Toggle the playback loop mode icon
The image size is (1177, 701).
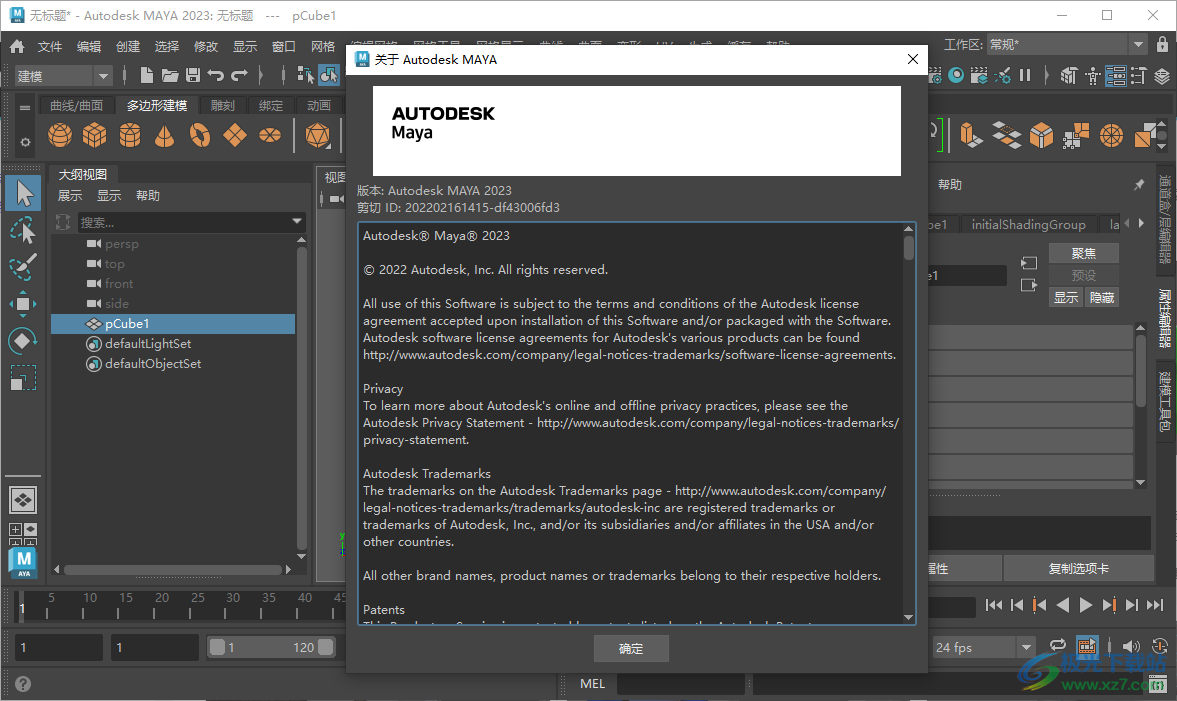click(x=1058, y=645)
